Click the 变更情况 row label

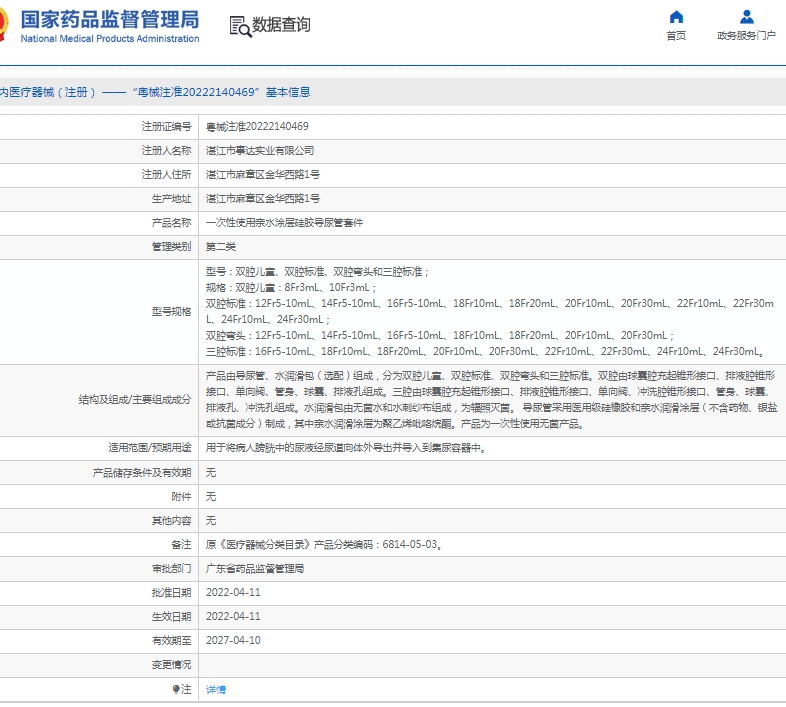pos(171,665)
